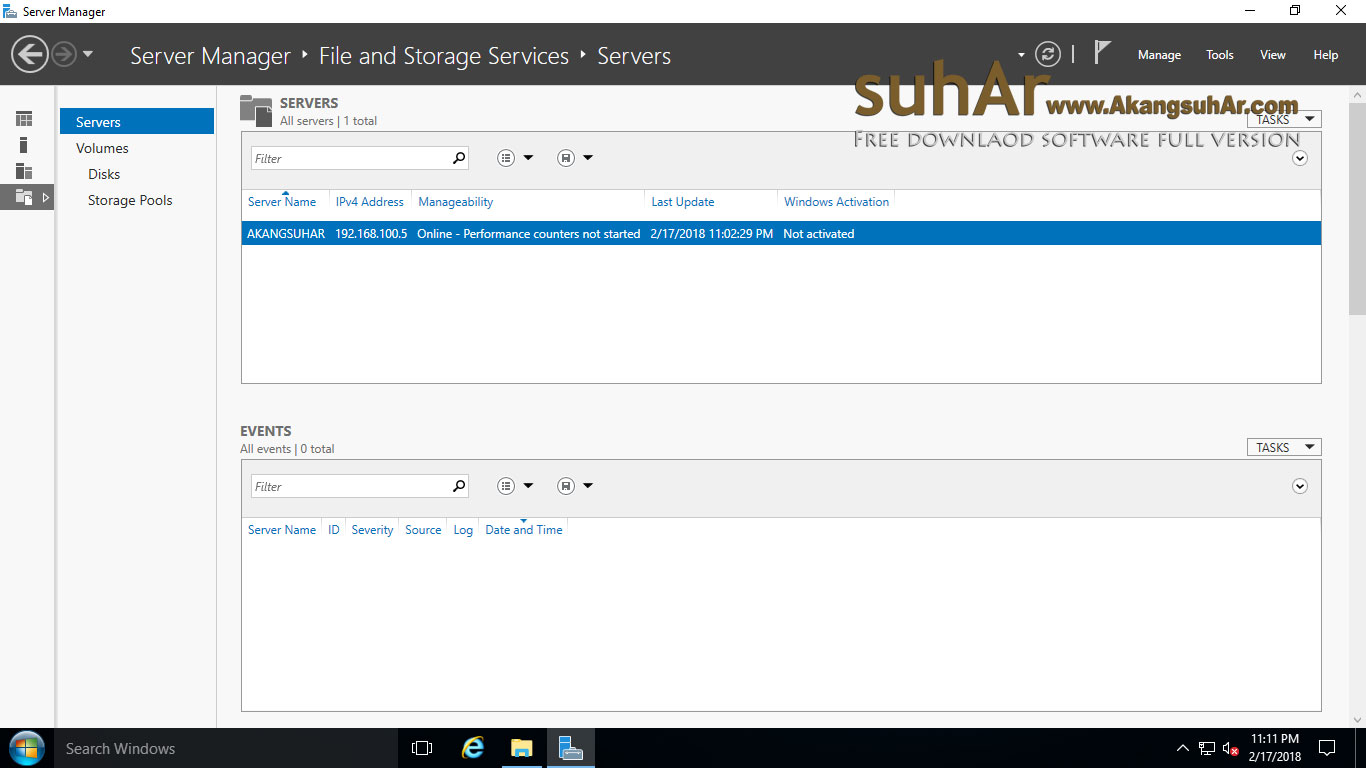1366x768 pixels.
Task: Expand the Servers filter options chevron
Action: (1300, 158)
